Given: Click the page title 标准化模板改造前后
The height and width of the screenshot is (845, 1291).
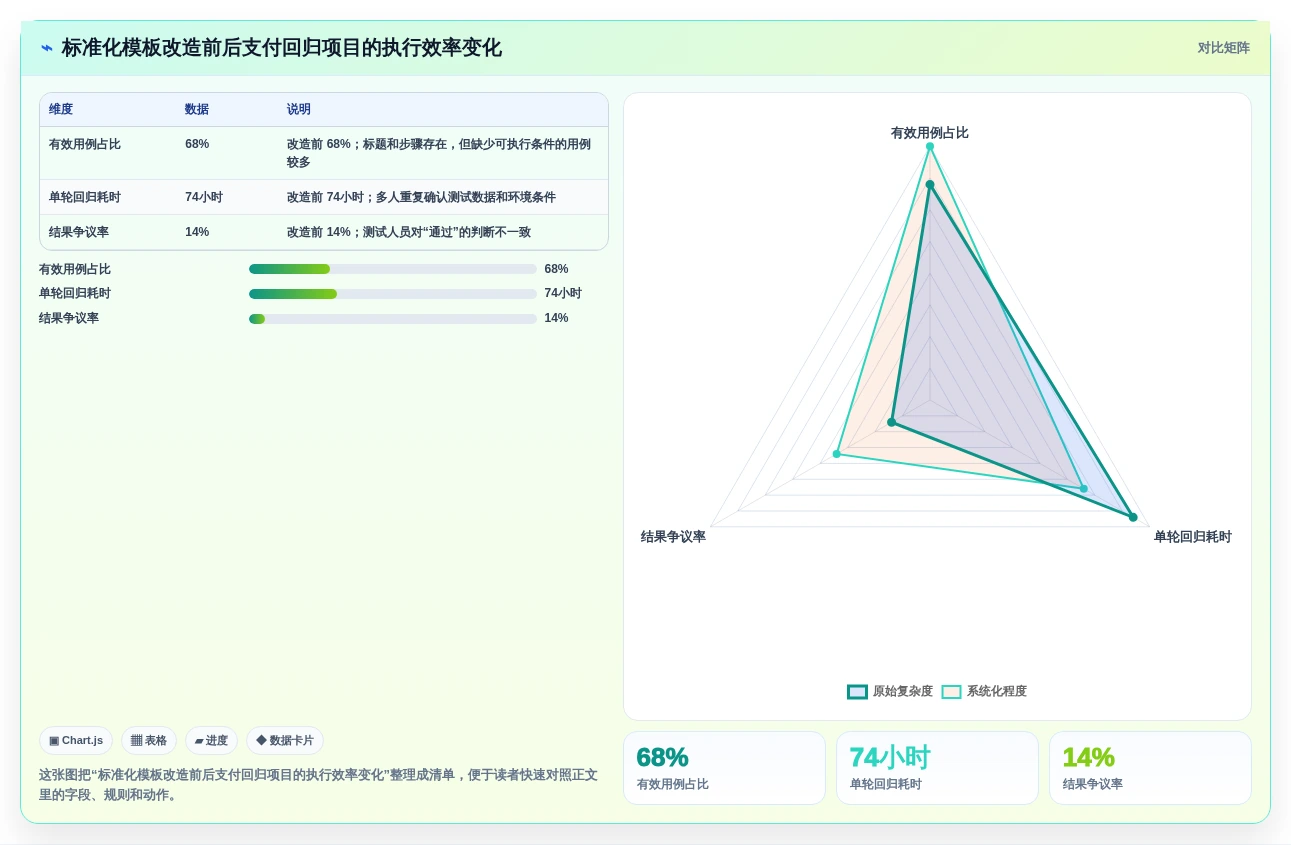Looking at the screenshot, I should pos(282,48).
